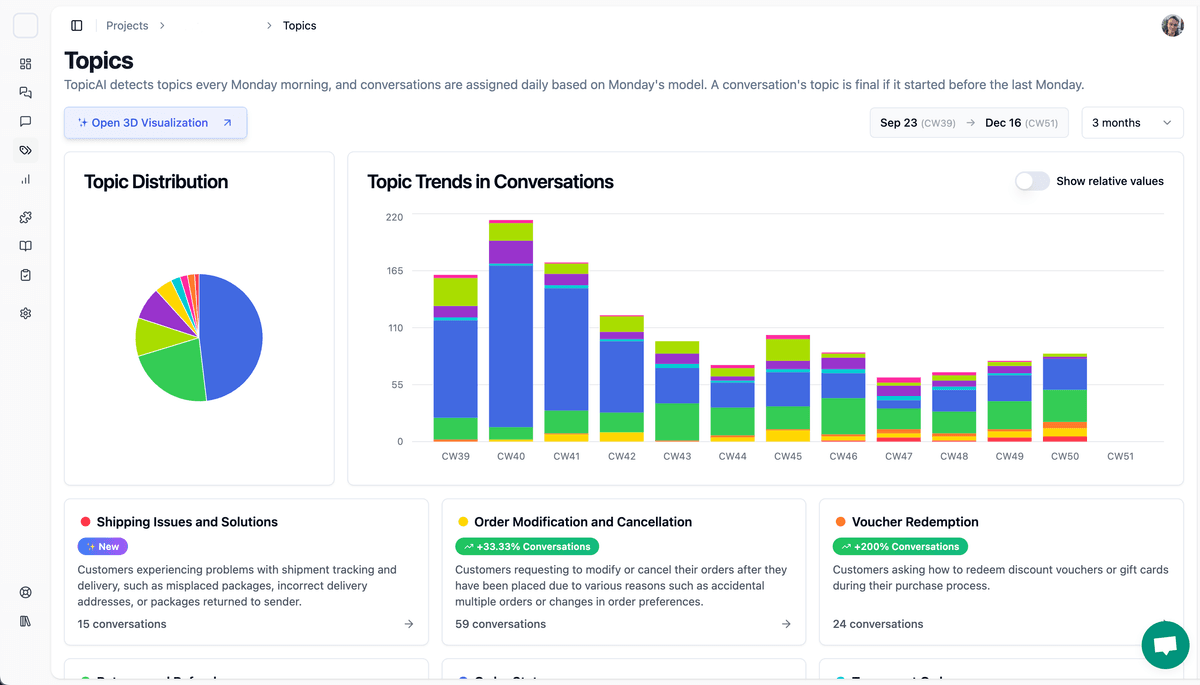Expand the Order Modification and Cancellation card arrow
The height and width of the screenshot is (685, 1200).
pos(786,624)
